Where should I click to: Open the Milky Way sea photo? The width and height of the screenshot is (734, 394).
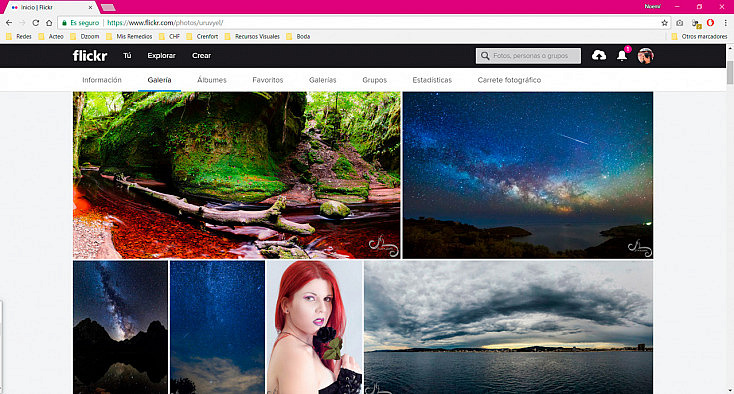[x=528, y=175]
